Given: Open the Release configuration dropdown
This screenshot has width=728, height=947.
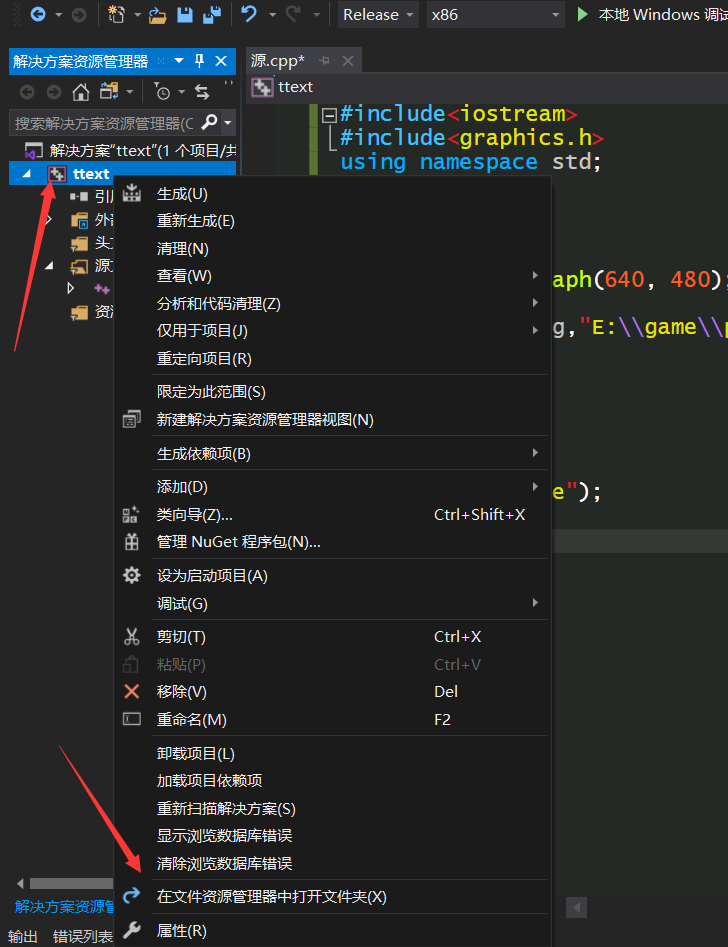Looking at the screenshot, I should click(378, 14).
